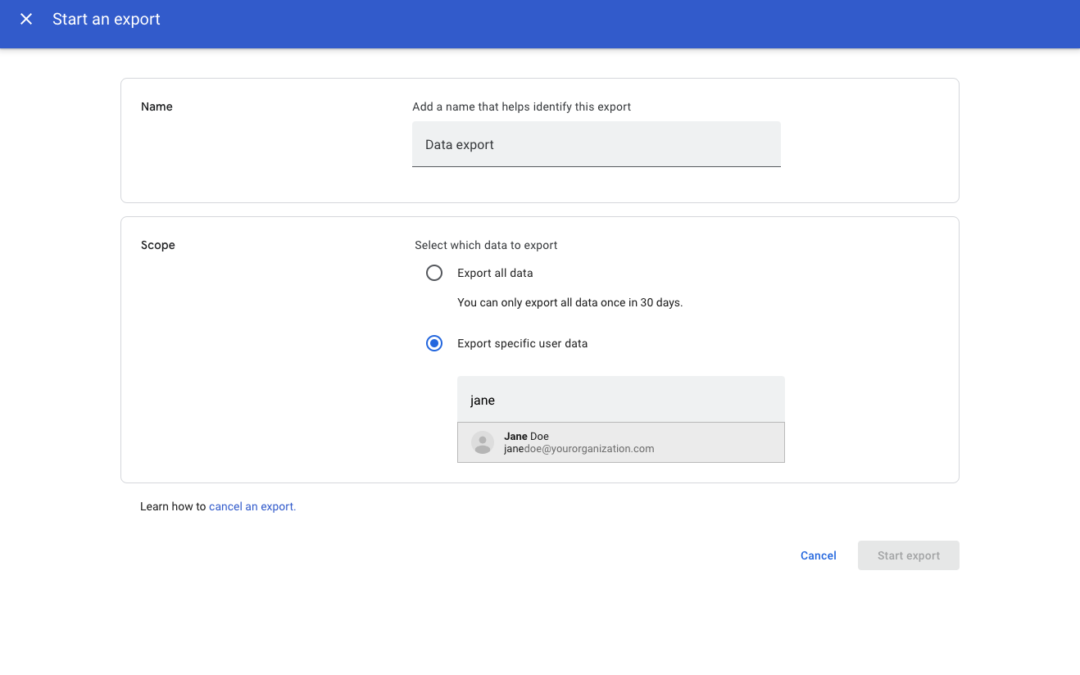Click the user search field containing jane
Image resolution: width=1080 pixels, height=675 pixels.
point(621,399)
